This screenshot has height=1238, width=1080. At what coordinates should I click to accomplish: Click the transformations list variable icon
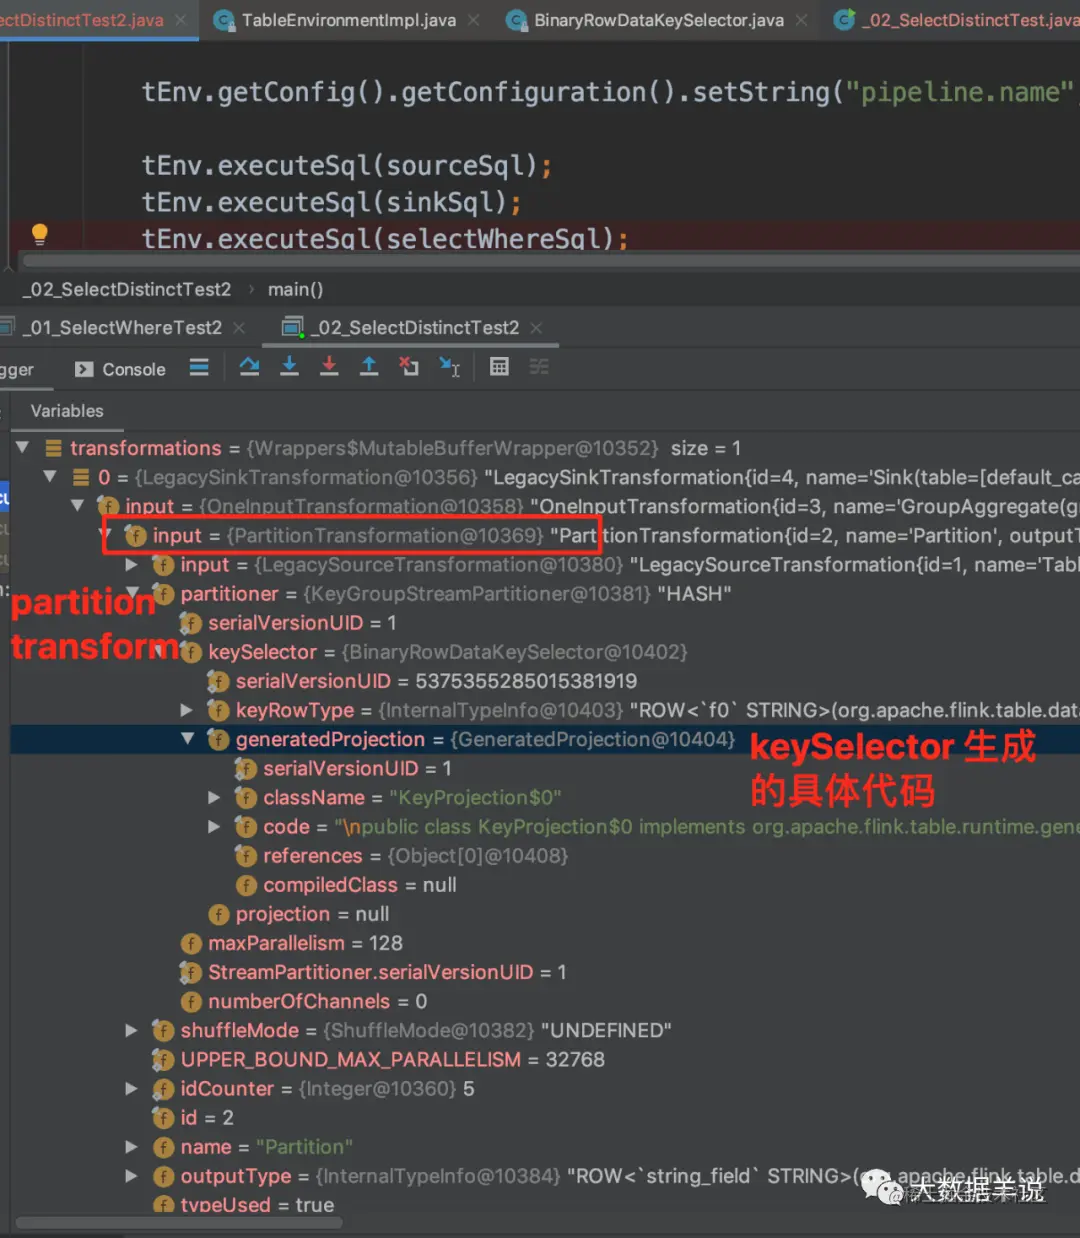(54, 448)
